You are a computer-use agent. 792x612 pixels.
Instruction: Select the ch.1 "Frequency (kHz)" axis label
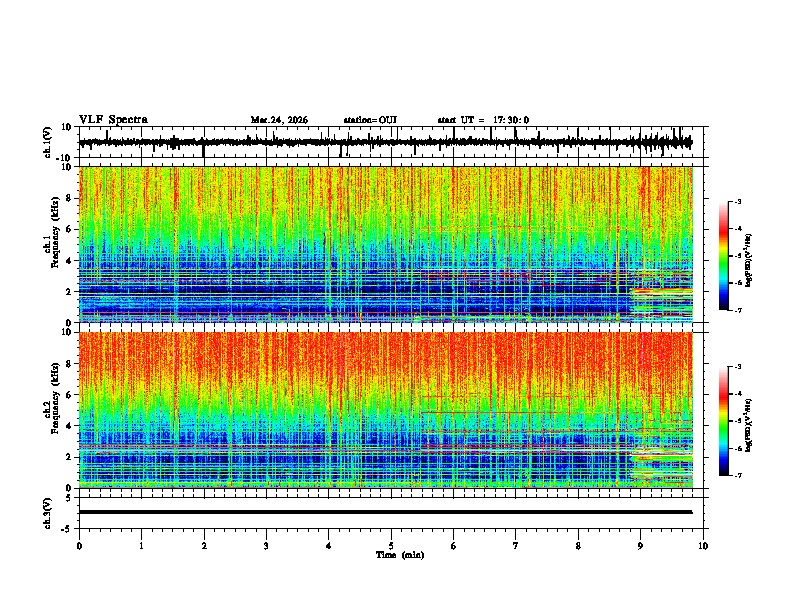tap(55, 232)
